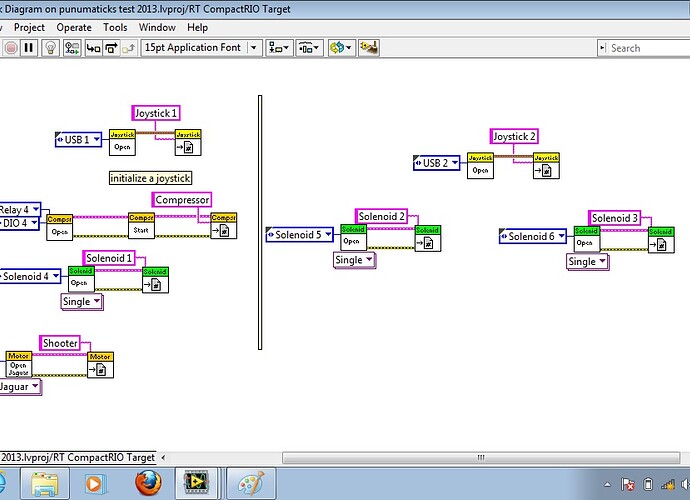Select the Solenoid refnum set node under Solenoid 3
690x500 pixels.
[661, 240]
